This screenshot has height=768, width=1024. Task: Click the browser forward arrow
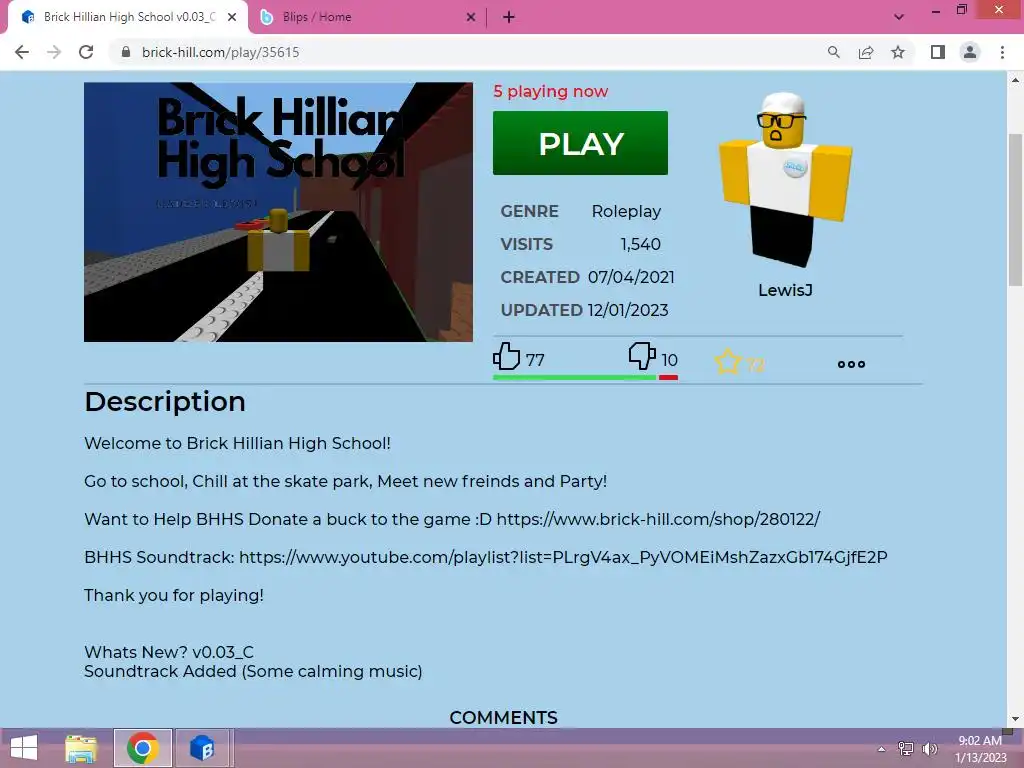coord(54,52)
